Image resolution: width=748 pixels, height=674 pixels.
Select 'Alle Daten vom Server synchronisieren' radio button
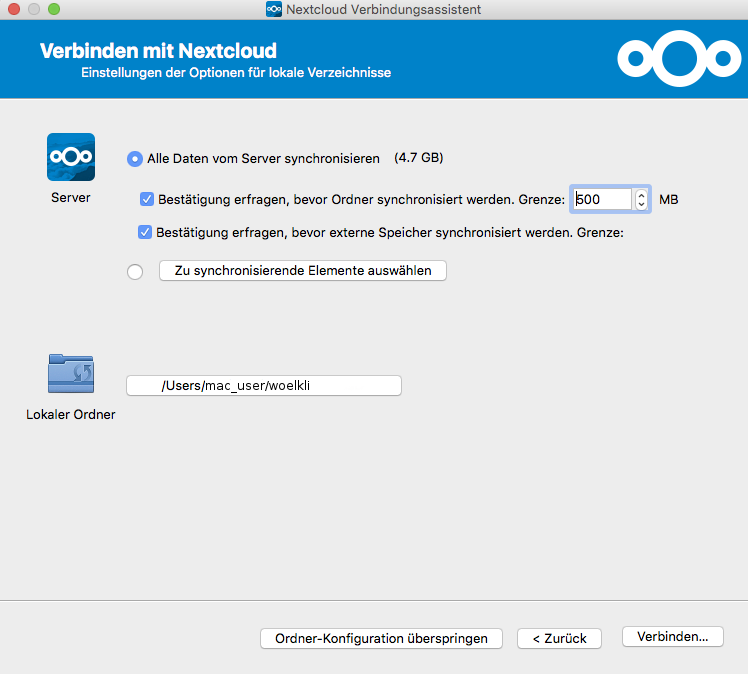click(x=135, y=159)
